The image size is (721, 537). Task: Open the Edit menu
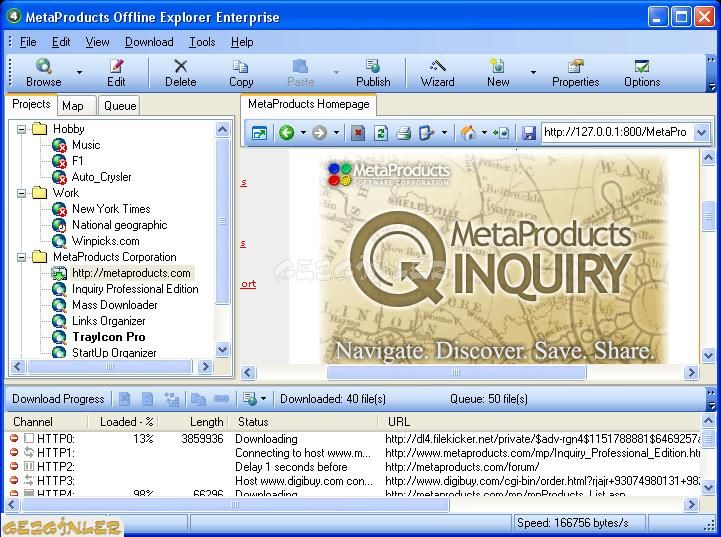tap(61, 42)
